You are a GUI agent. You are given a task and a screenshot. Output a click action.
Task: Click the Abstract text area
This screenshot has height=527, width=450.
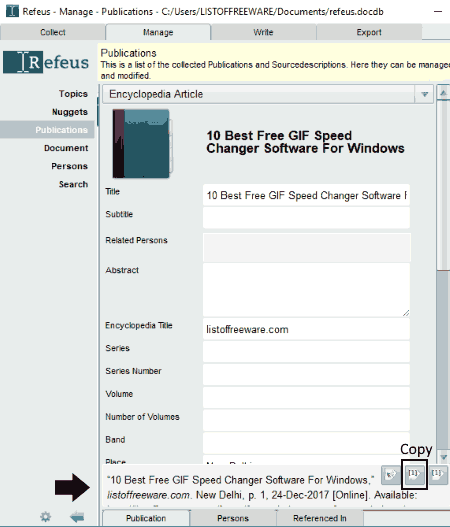[x=306, y=290]
